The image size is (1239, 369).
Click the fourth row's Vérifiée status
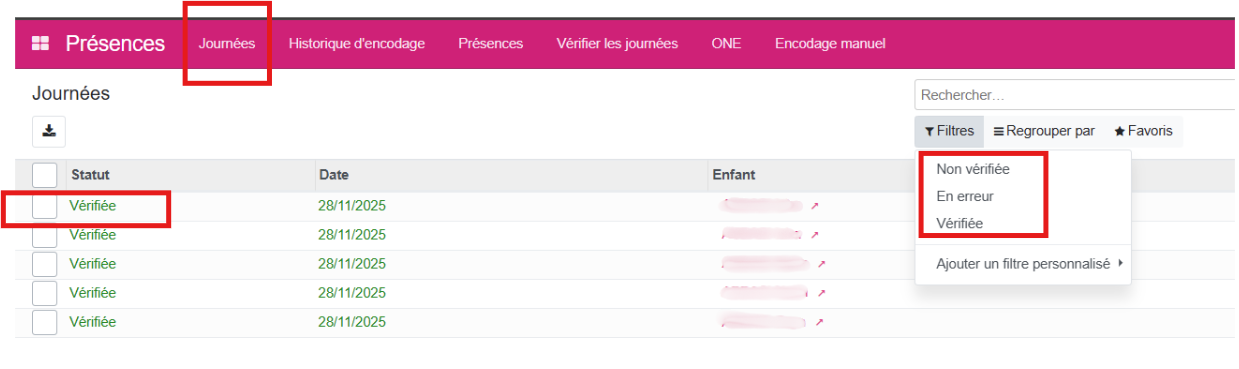[93, 293]
